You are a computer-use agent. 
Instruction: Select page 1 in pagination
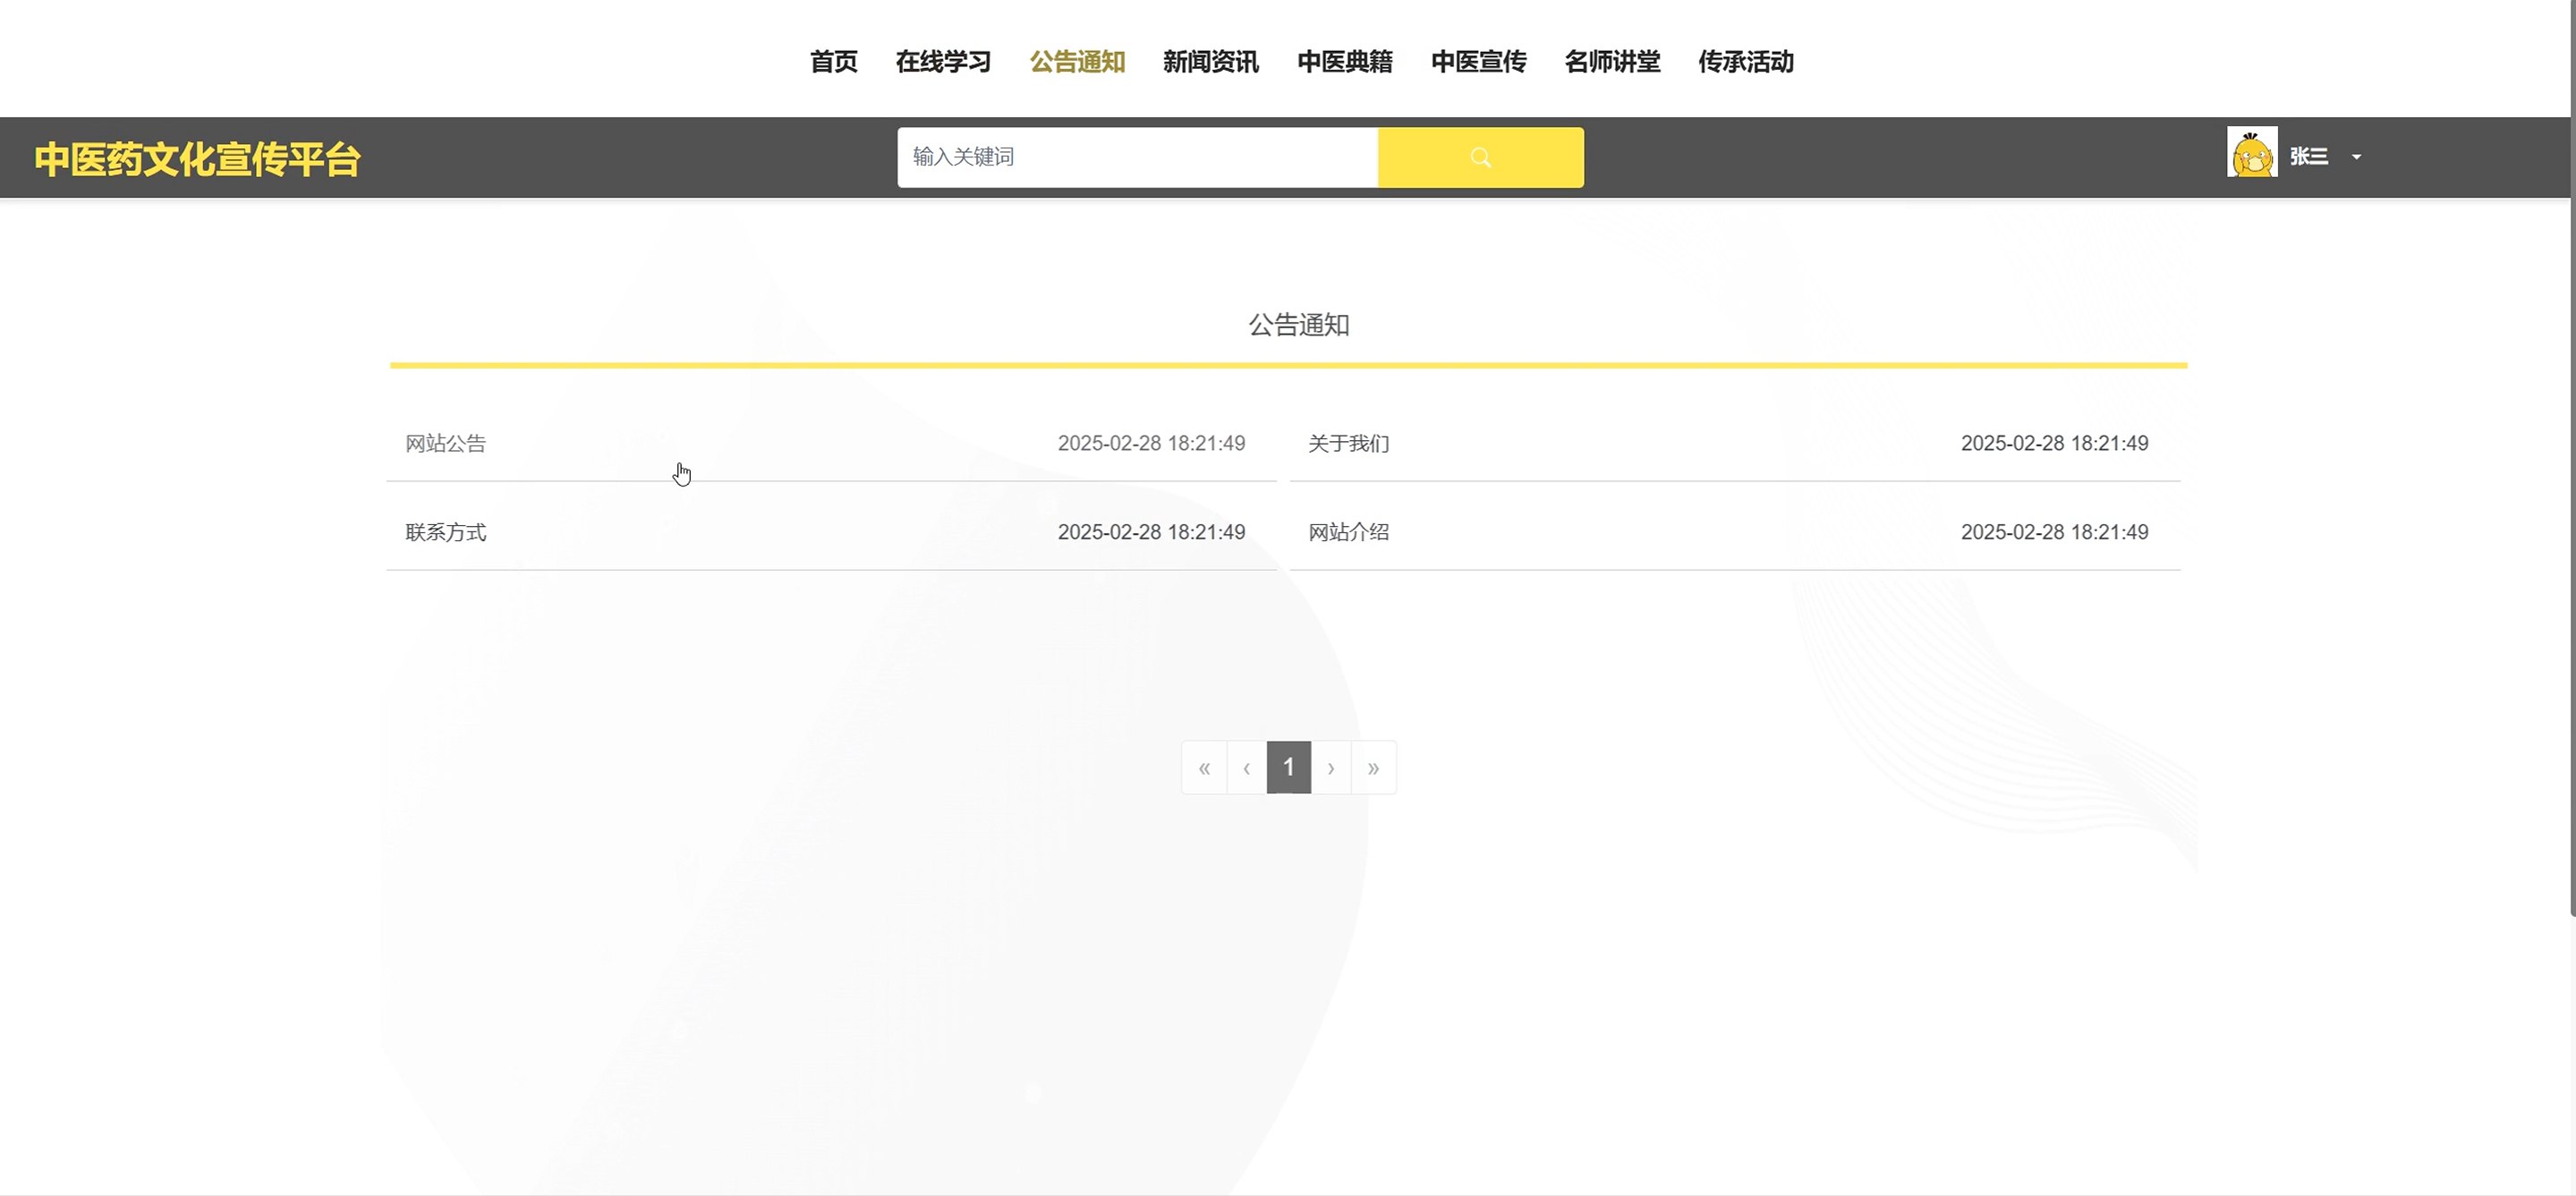(x=1288, y=767)
